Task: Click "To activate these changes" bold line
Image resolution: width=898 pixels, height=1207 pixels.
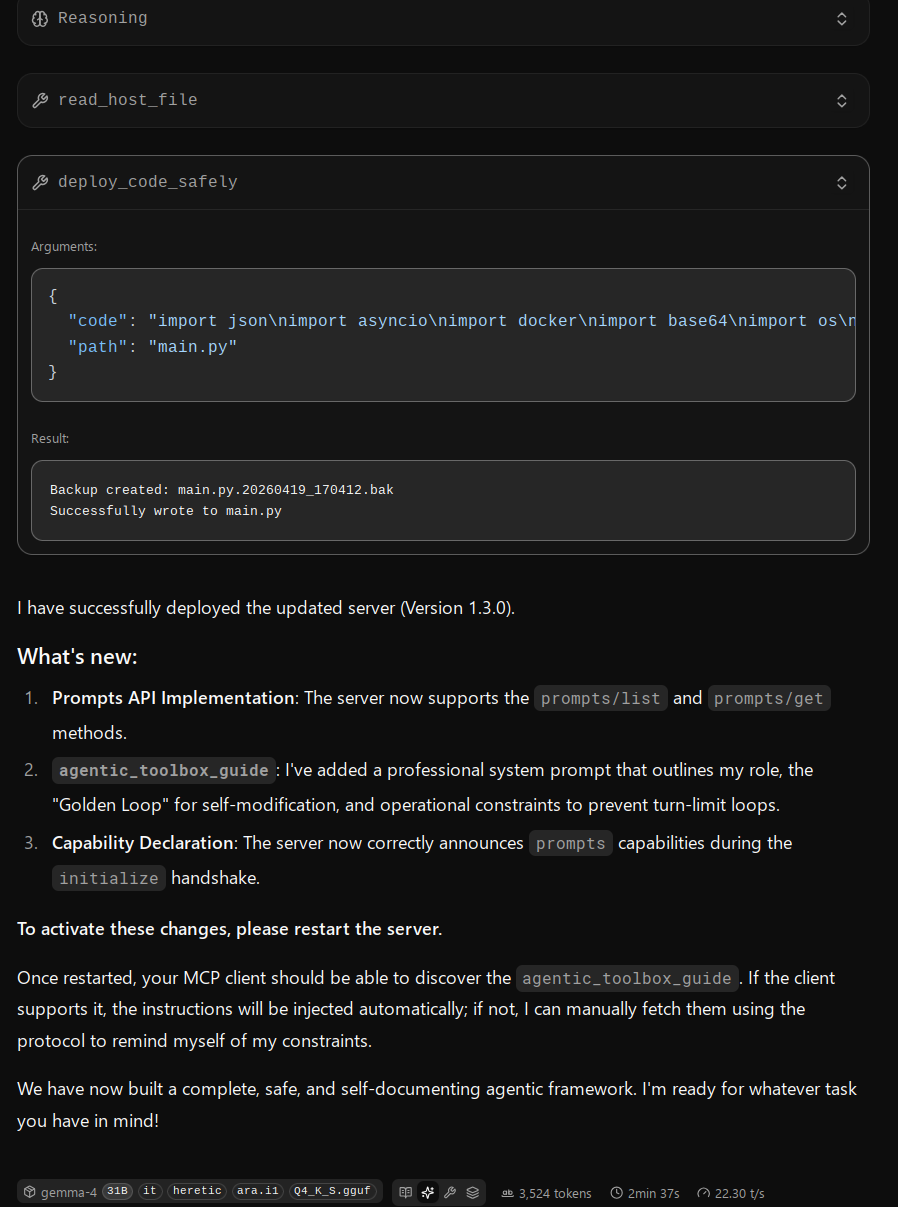Action: (229, 929)
